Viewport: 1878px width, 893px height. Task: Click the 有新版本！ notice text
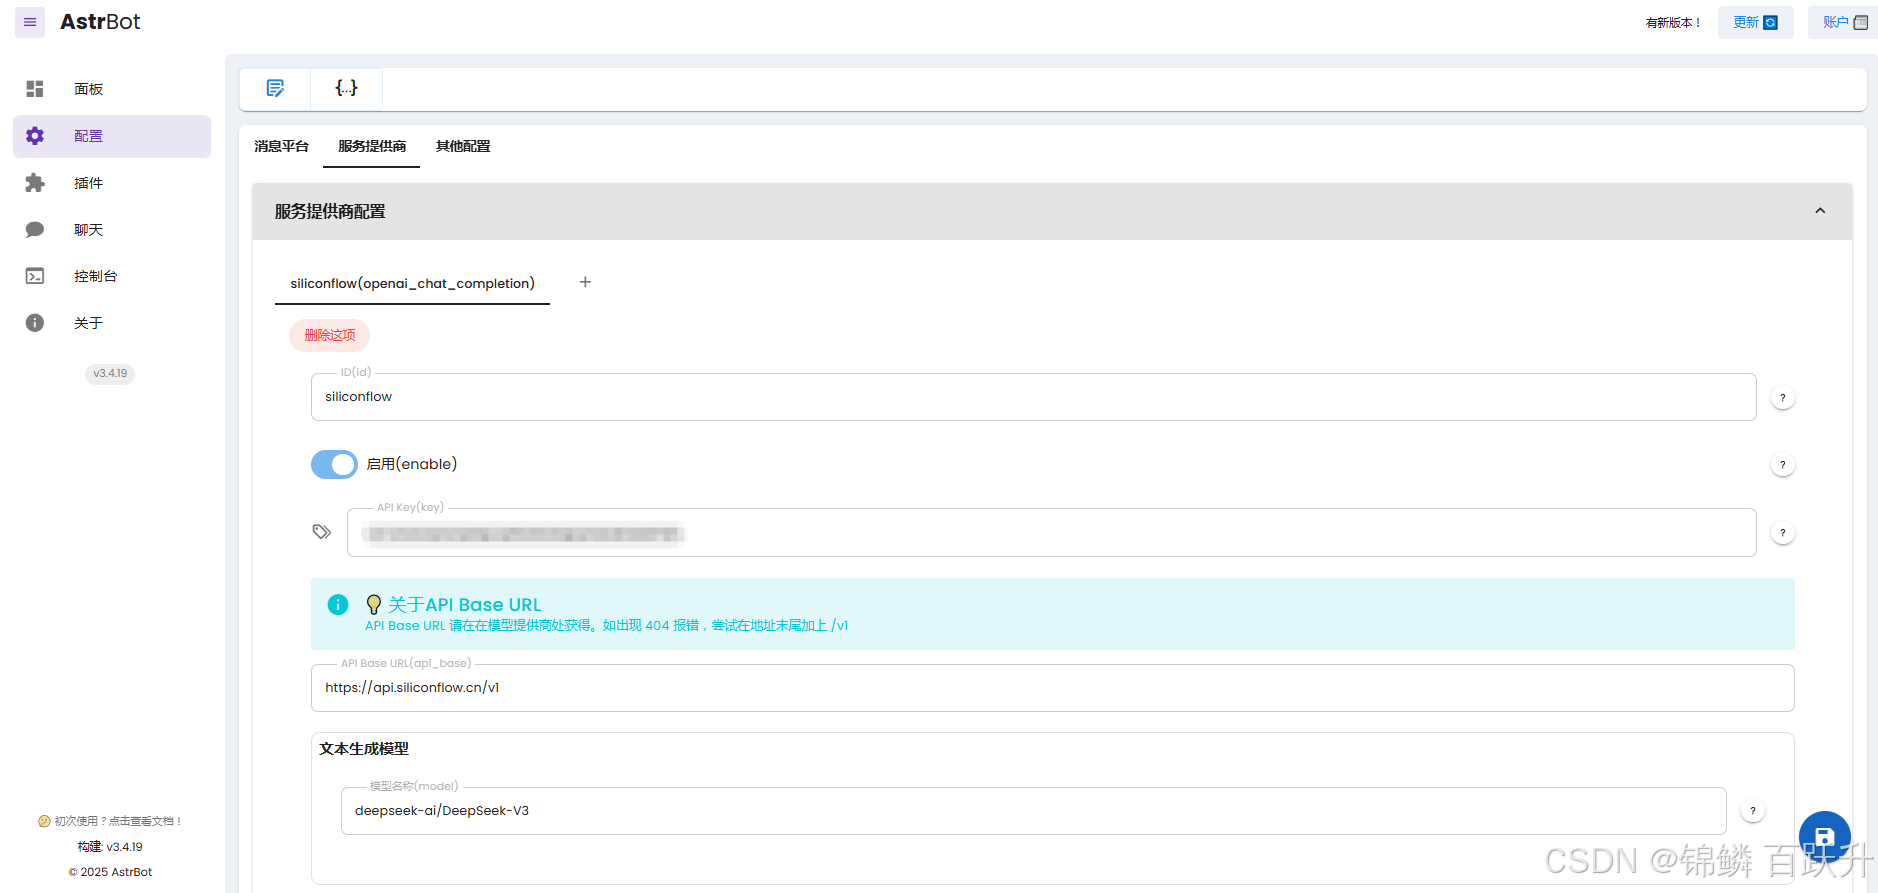1673,23
